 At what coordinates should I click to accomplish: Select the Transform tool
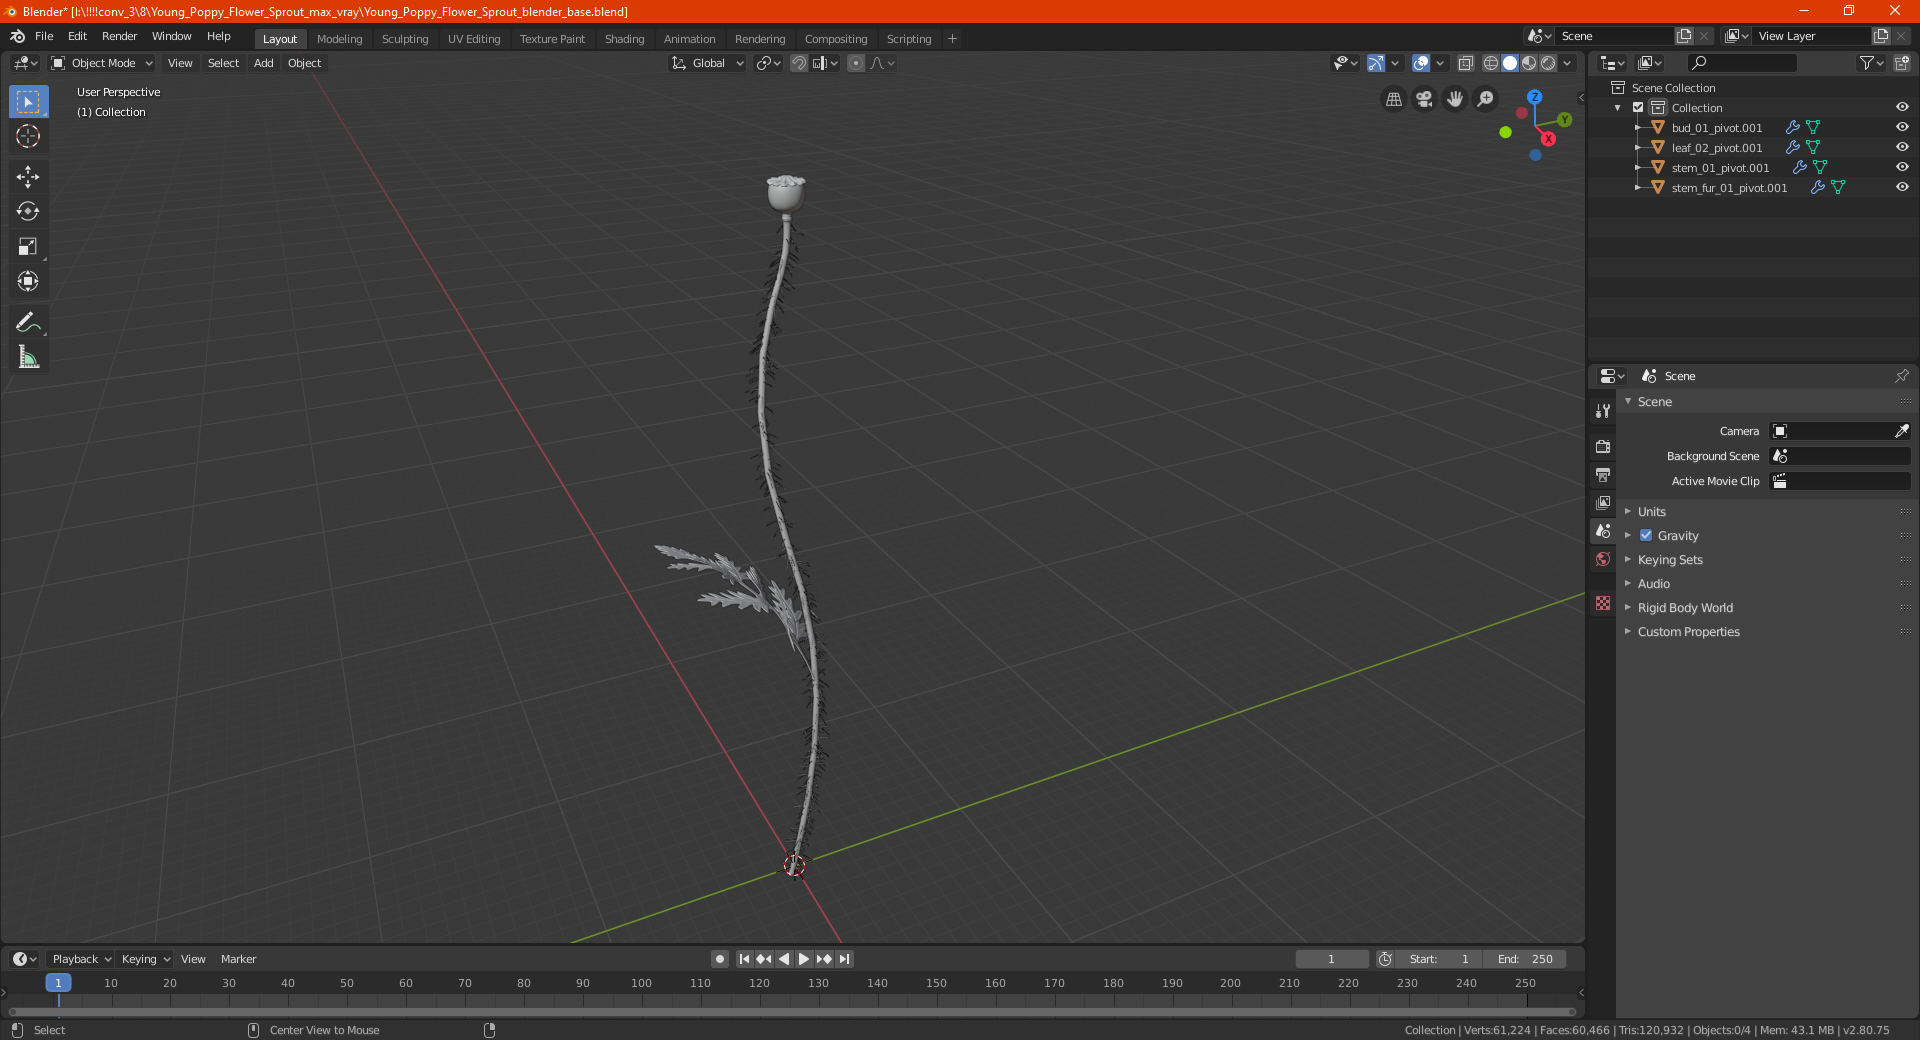pyautogui.click(x=28, y=281)
